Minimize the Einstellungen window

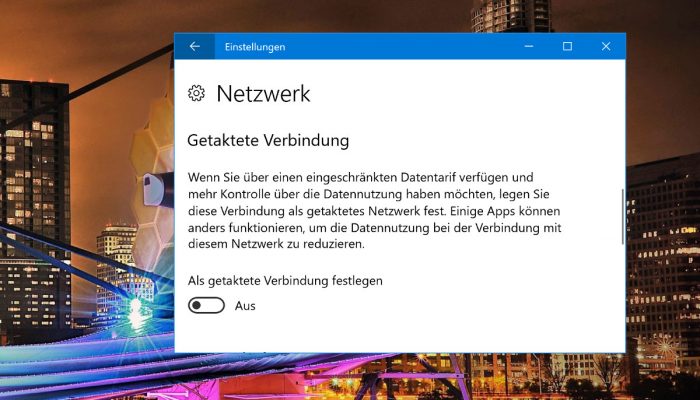(x=529, y=46)
